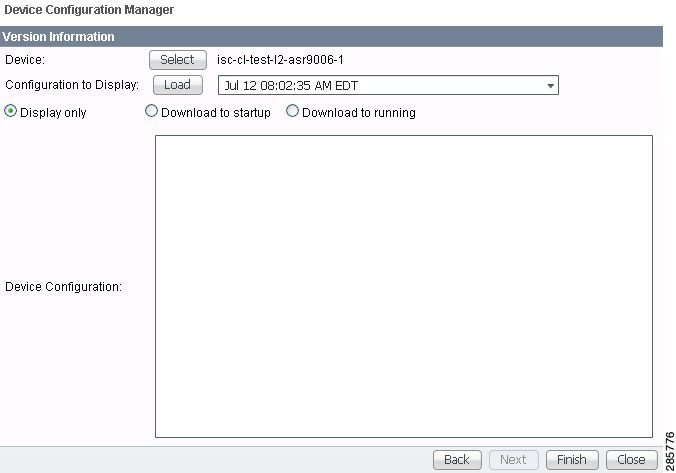Choose the Download to startup option
The height and width of the screenshot is (473, 676).
coord(152,112)
